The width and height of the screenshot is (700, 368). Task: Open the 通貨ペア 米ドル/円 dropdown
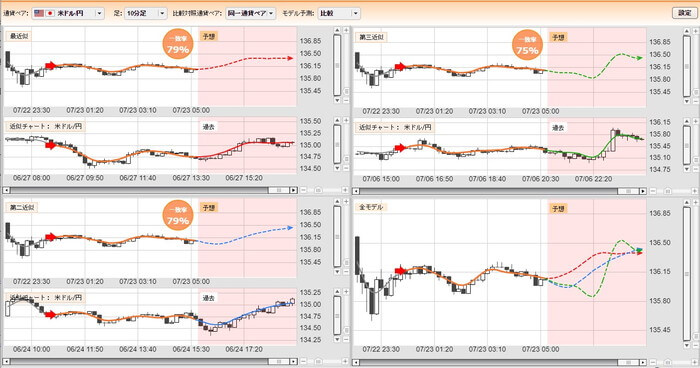68,13
